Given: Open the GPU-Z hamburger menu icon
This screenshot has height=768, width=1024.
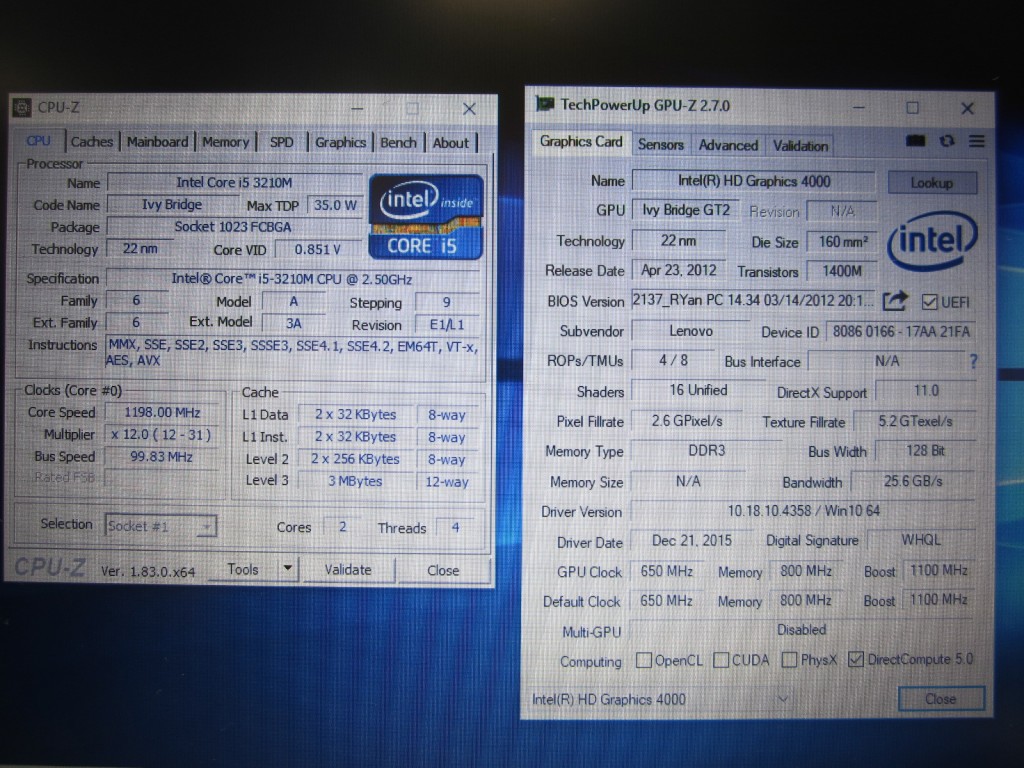Looking at the screenshot, I should tap(977, 142).
